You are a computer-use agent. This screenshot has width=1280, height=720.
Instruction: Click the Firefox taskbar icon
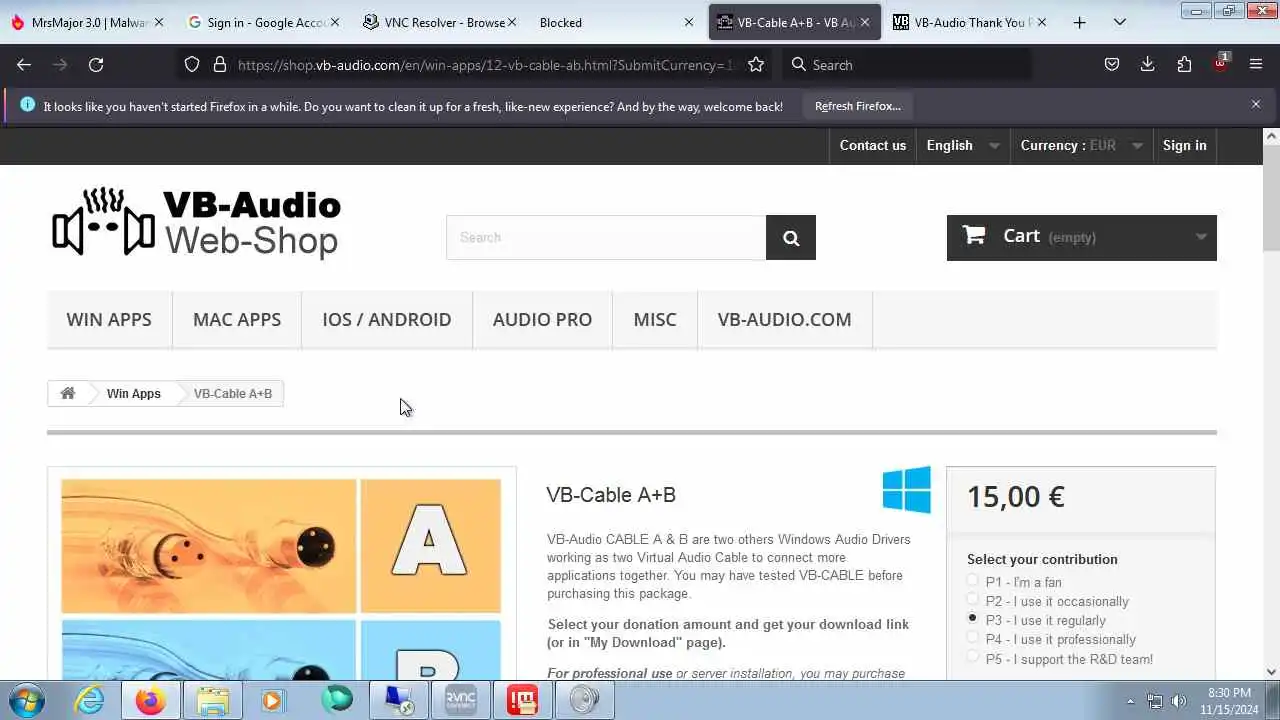coord(151,700)
